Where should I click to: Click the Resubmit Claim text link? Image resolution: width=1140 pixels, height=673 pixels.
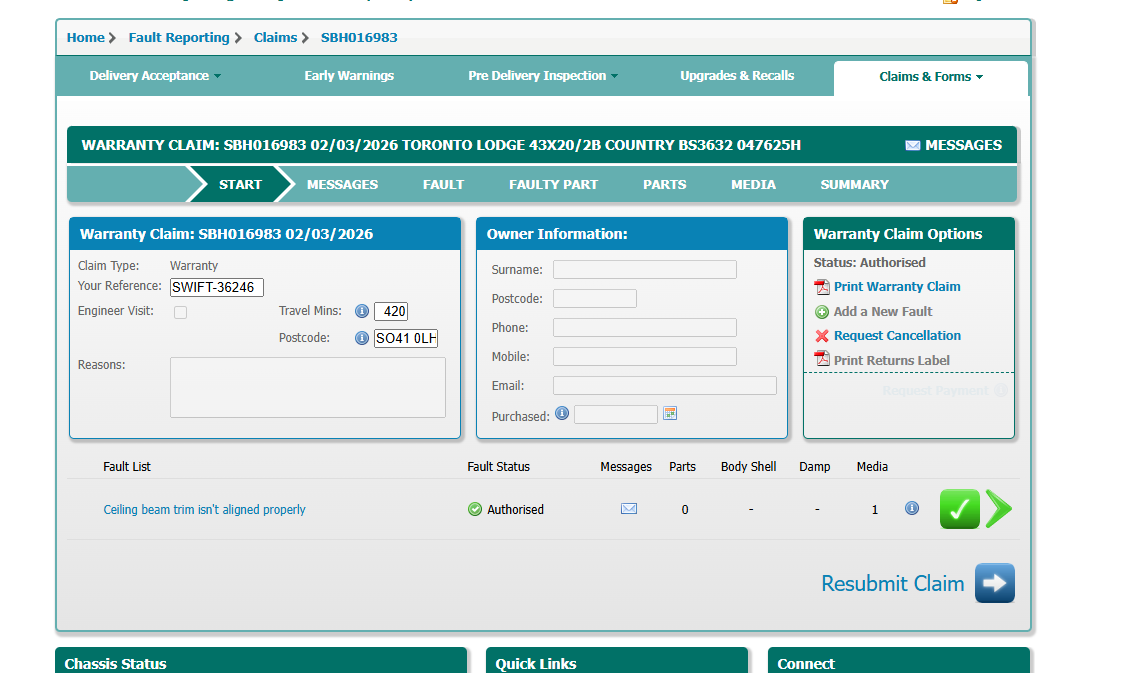[892, 584]
